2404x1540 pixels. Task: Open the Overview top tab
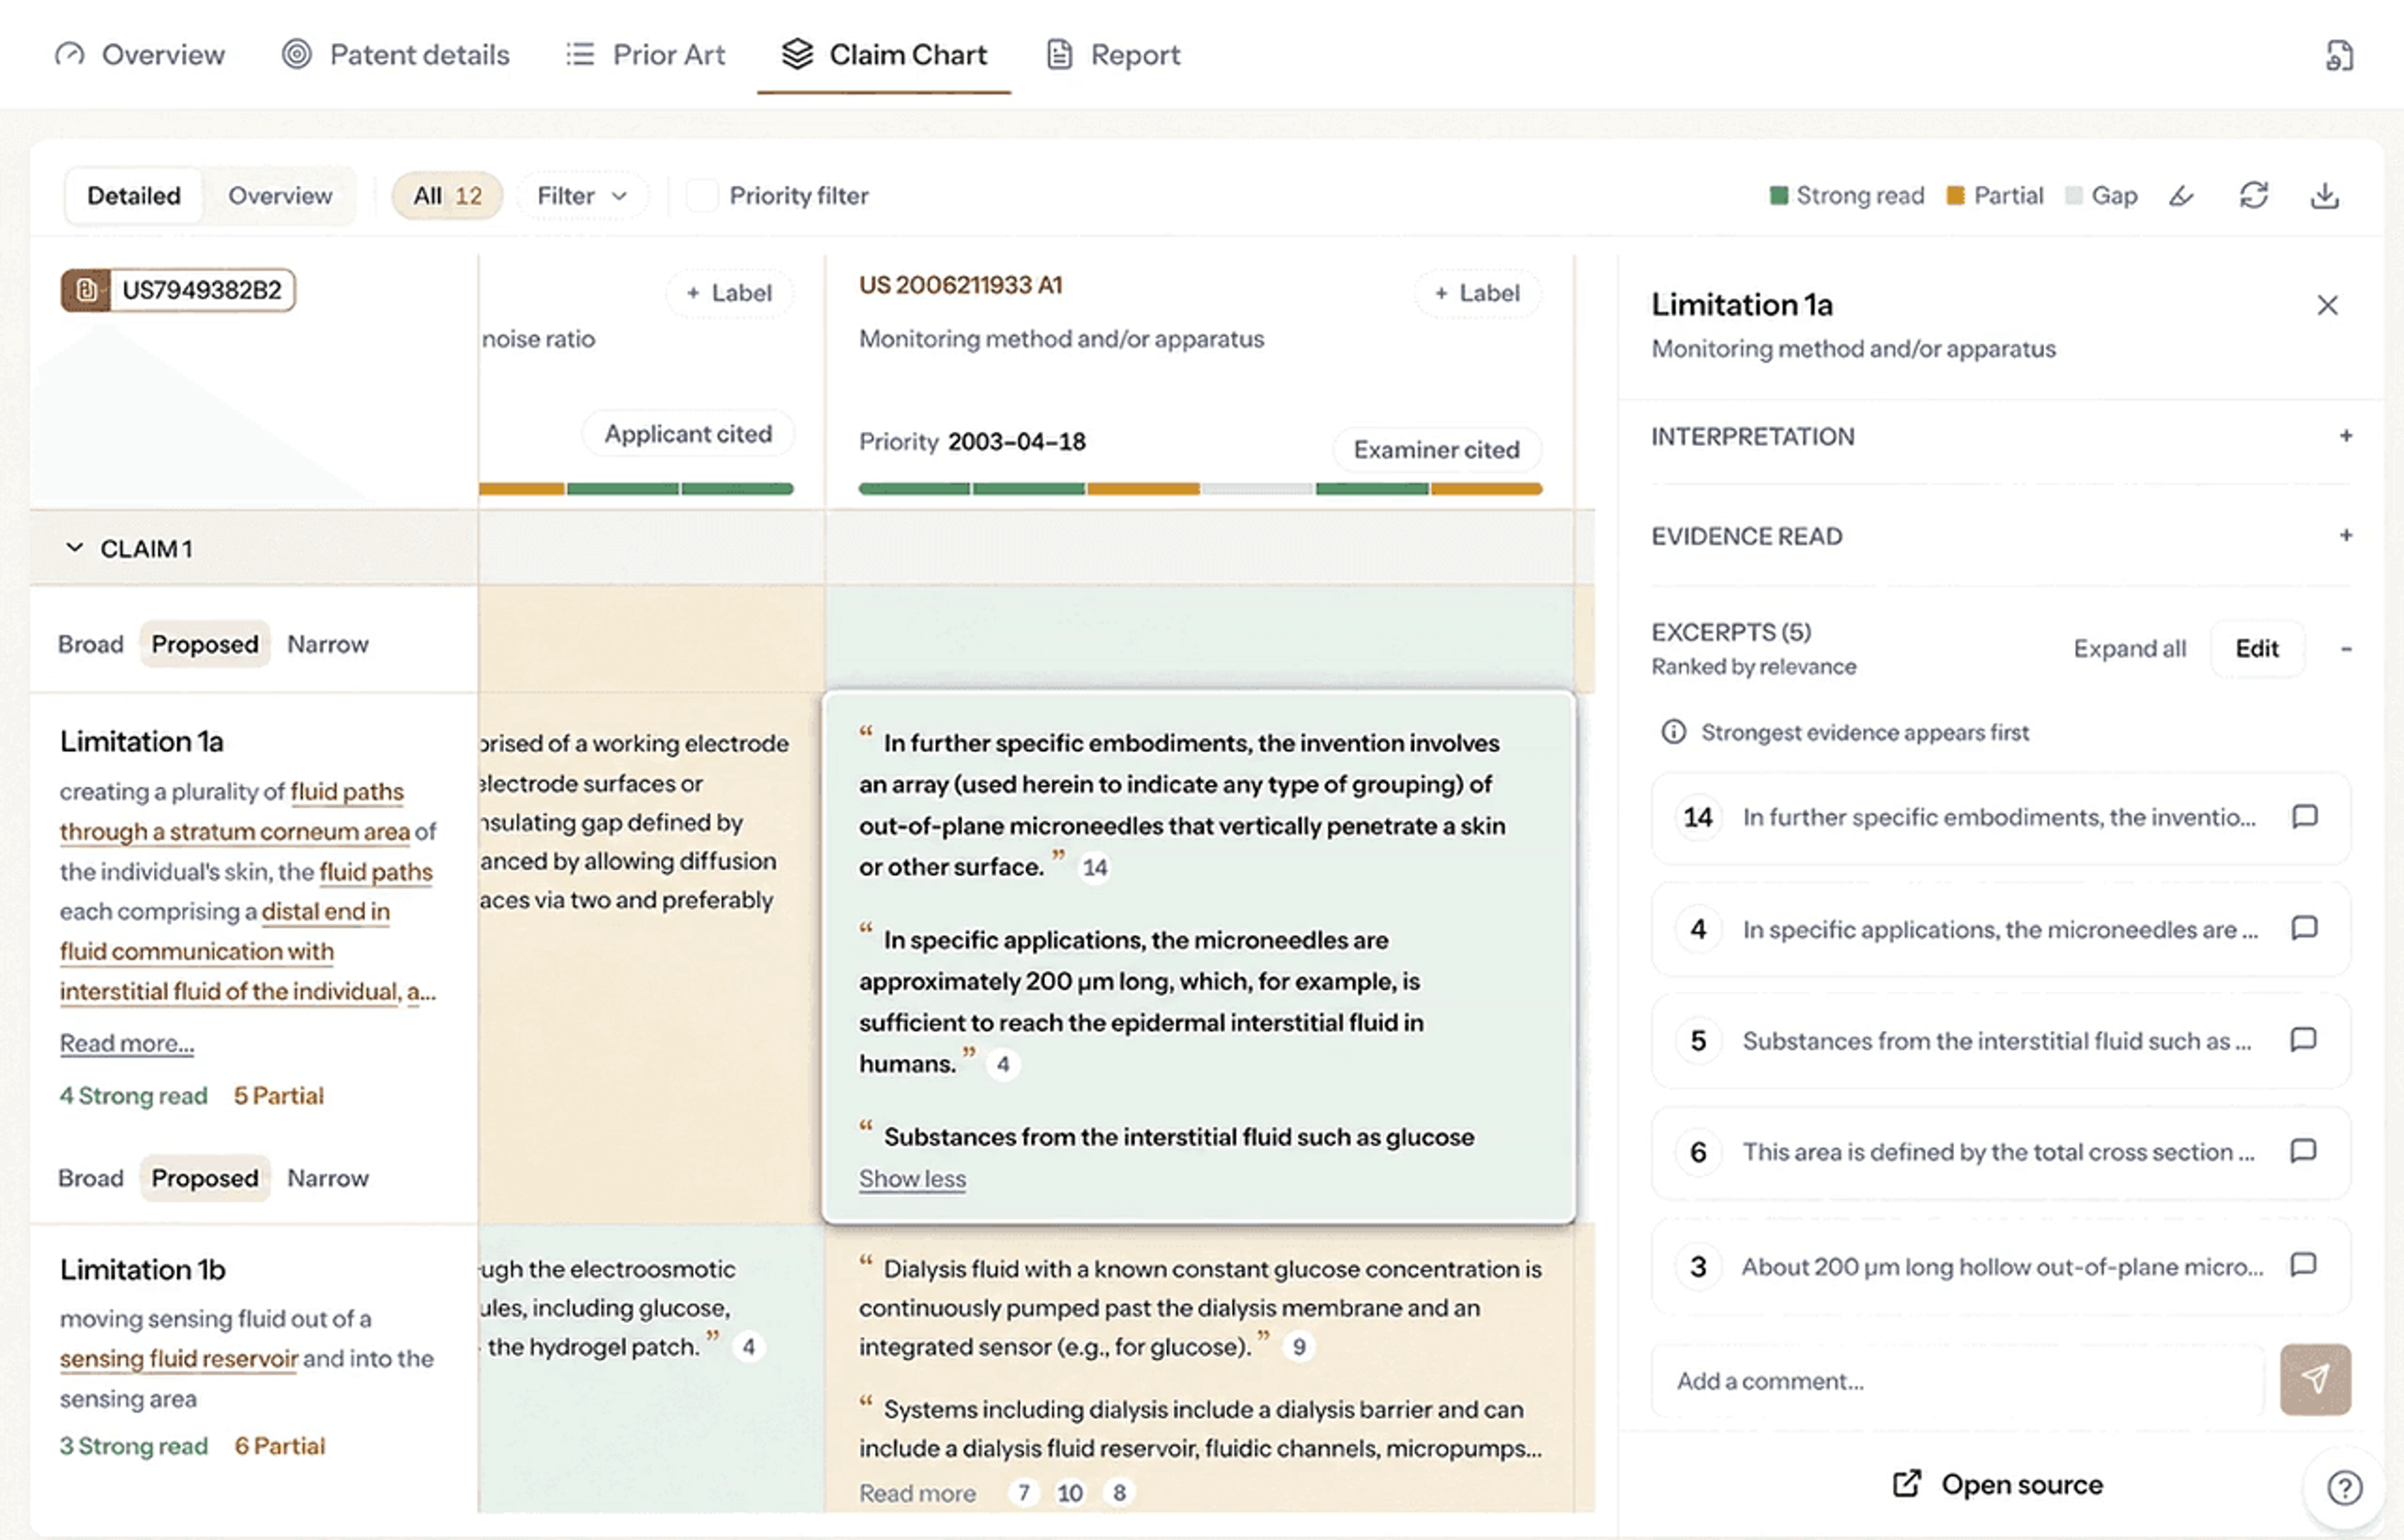140,55
